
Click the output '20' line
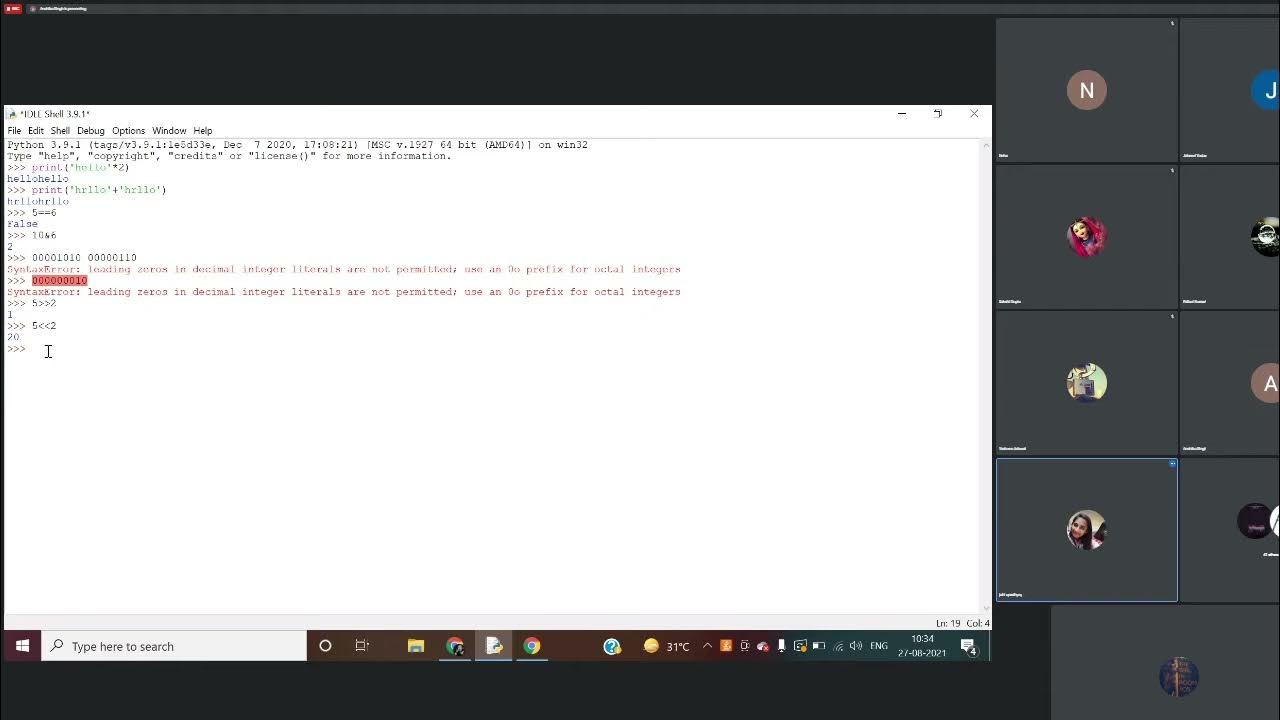(13, 337)
